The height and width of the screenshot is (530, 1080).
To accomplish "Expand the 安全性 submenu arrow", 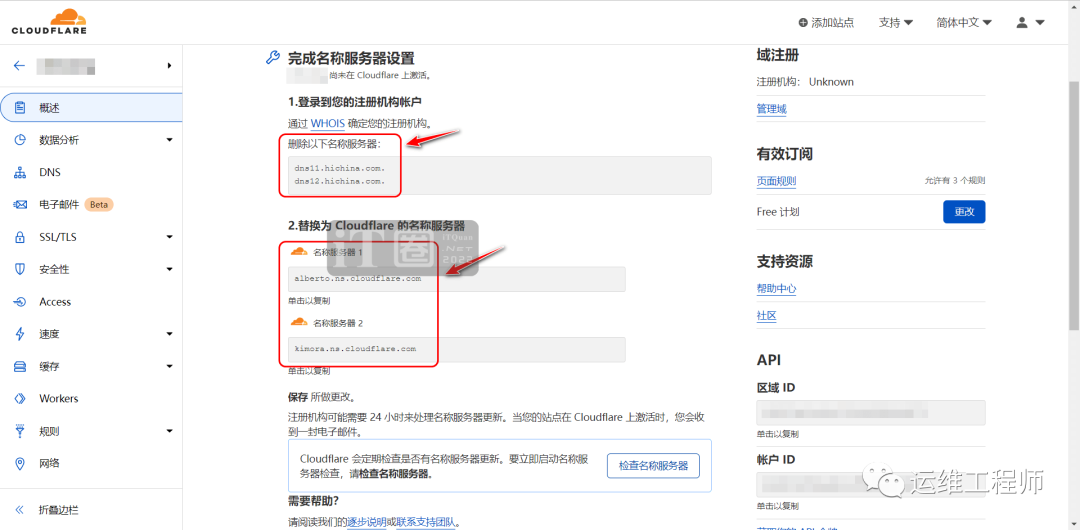I will coord(169,270).
